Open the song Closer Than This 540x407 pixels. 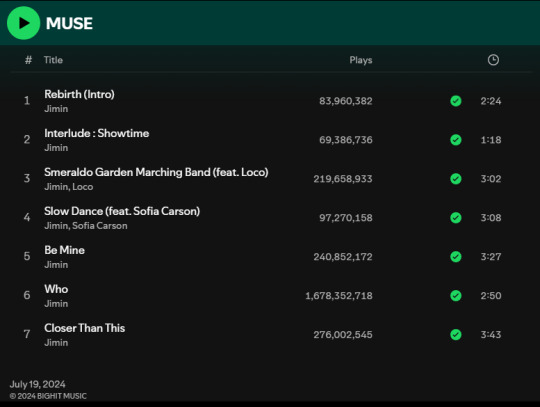pos(84,328)
